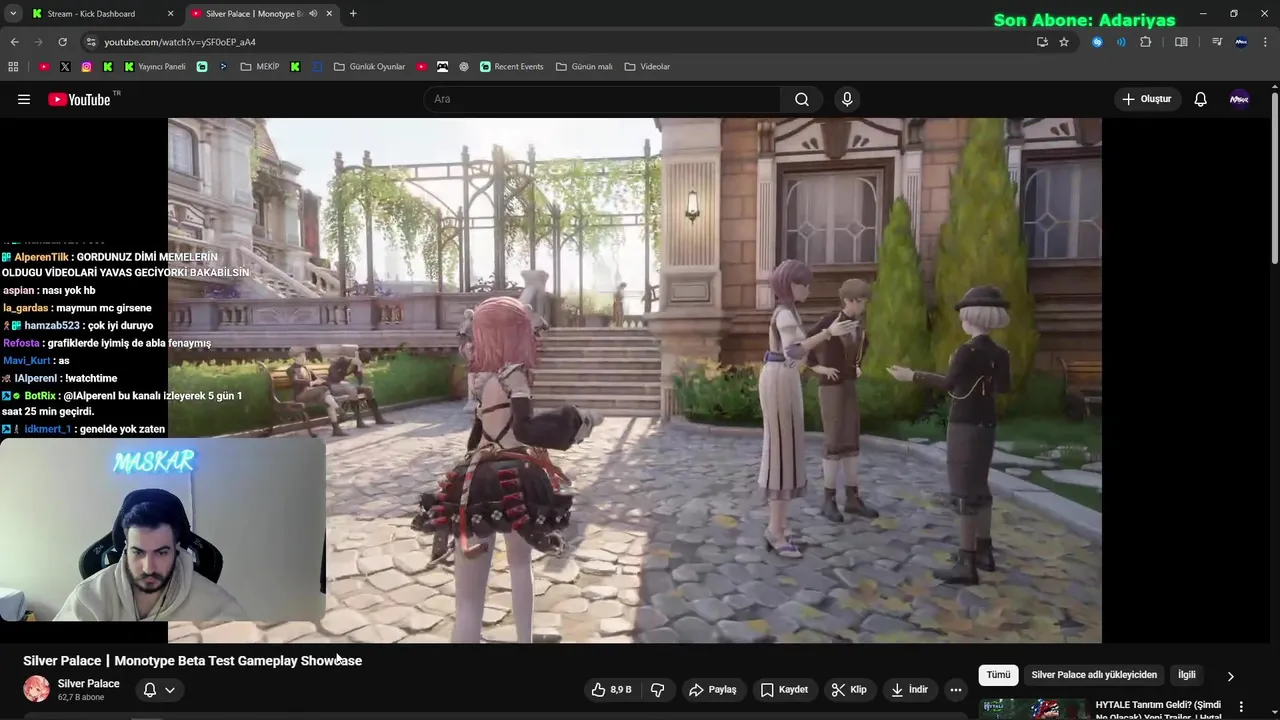Open the YouTube account avatar menu

click(x=1239, y=99)
